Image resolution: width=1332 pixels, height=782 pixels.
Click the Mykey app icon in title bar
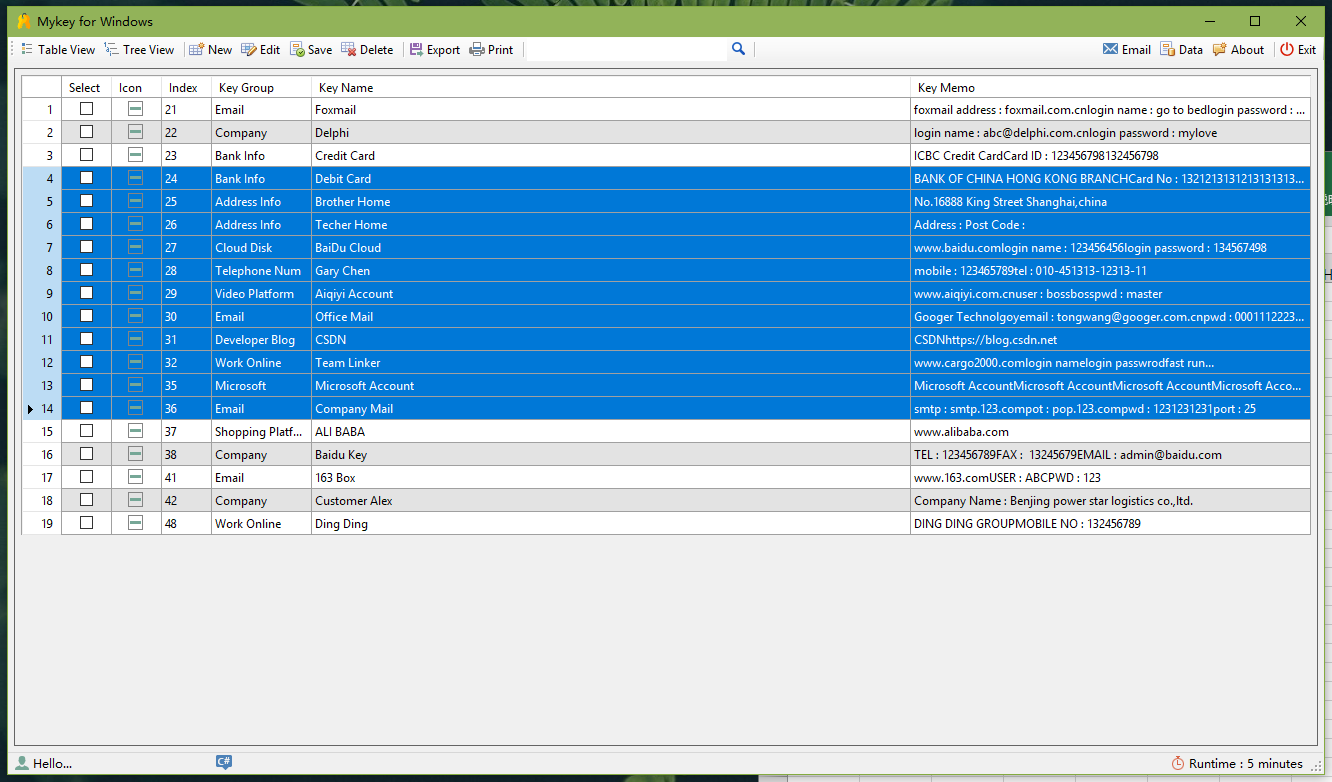click(24, 21)
